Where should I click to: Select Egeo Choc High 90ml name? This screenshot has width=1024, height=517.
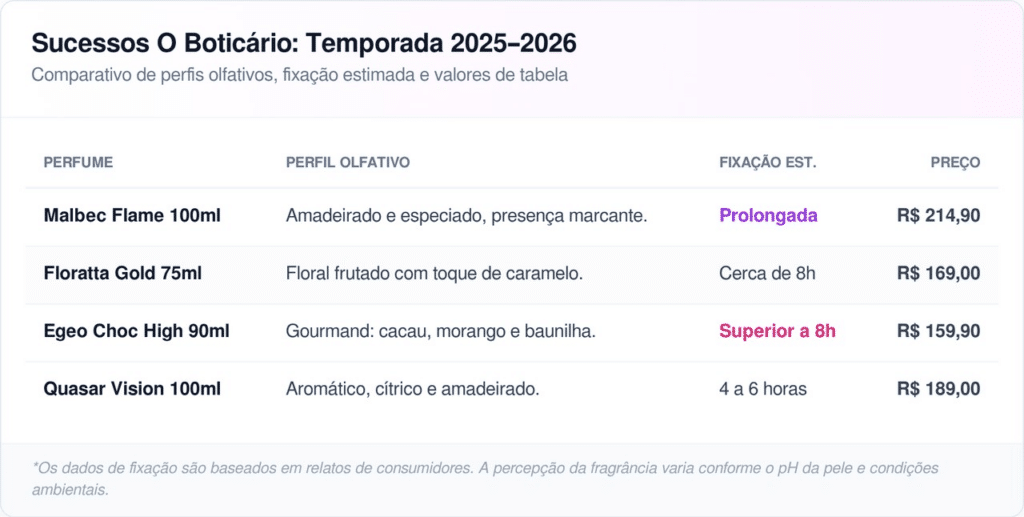pos(137,331)
